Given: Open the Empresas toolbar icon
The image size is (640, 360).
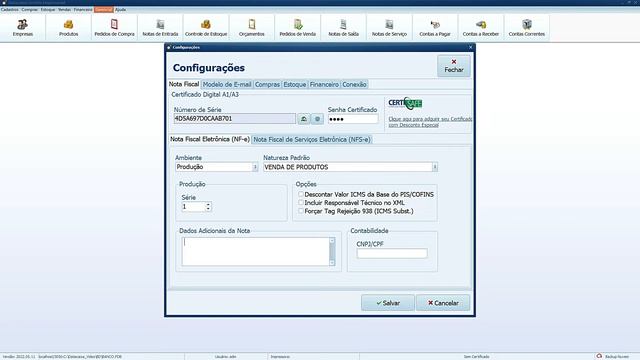Looking at the screenshot, I should (x=23, y=28).
